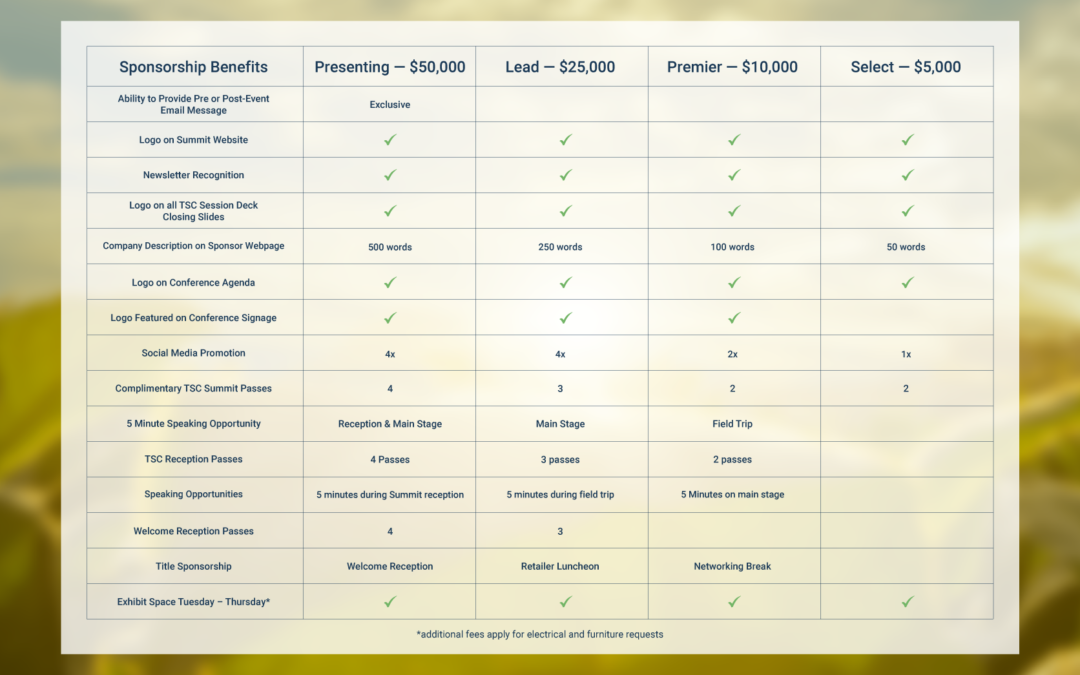Click the 'Logo on Summit Website' row label

pyautogui.click(x=194, y=140)
